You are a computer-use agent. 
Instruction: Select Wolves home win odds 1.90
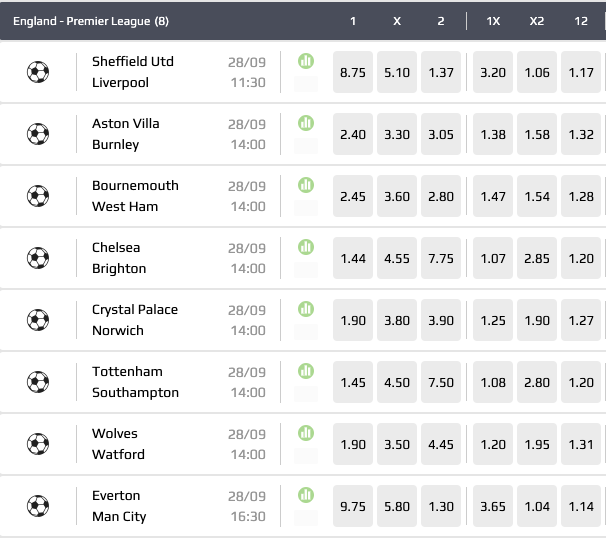click(x=353, y=445)
